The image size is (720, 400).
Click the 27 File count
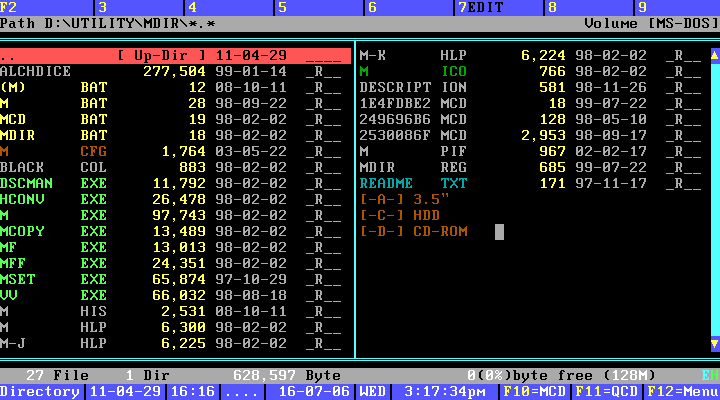coord(57,376)
